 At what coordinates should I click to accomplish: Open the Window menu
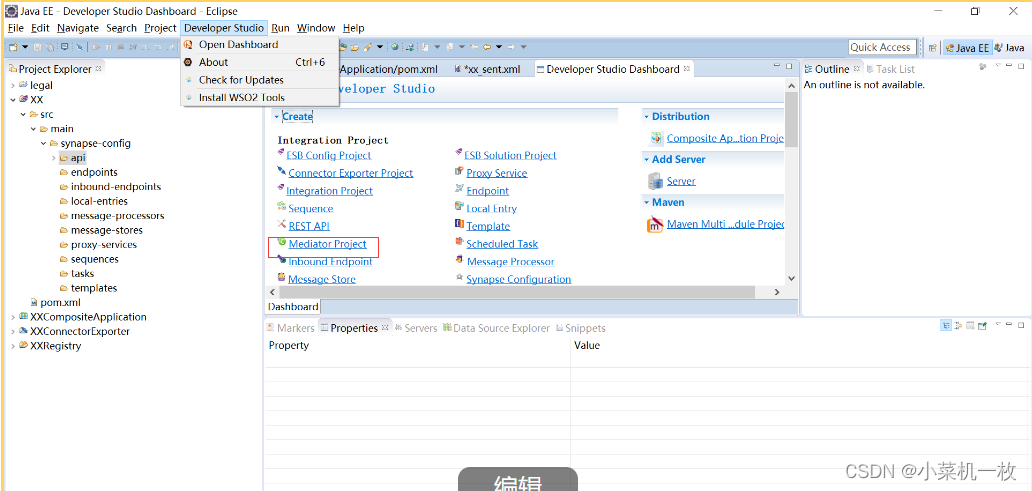316,28
